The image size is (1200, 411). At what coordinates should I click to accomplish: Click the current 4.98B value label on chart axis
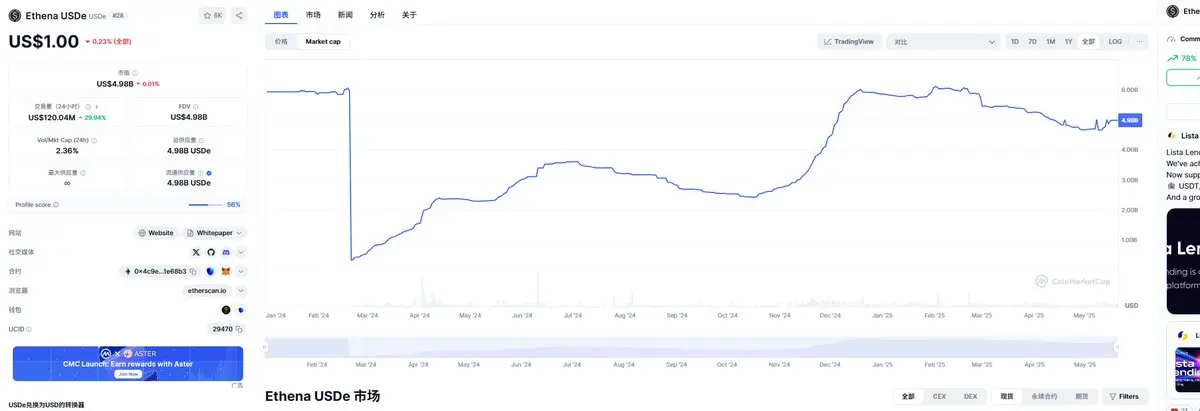[x=1131, y=120]
